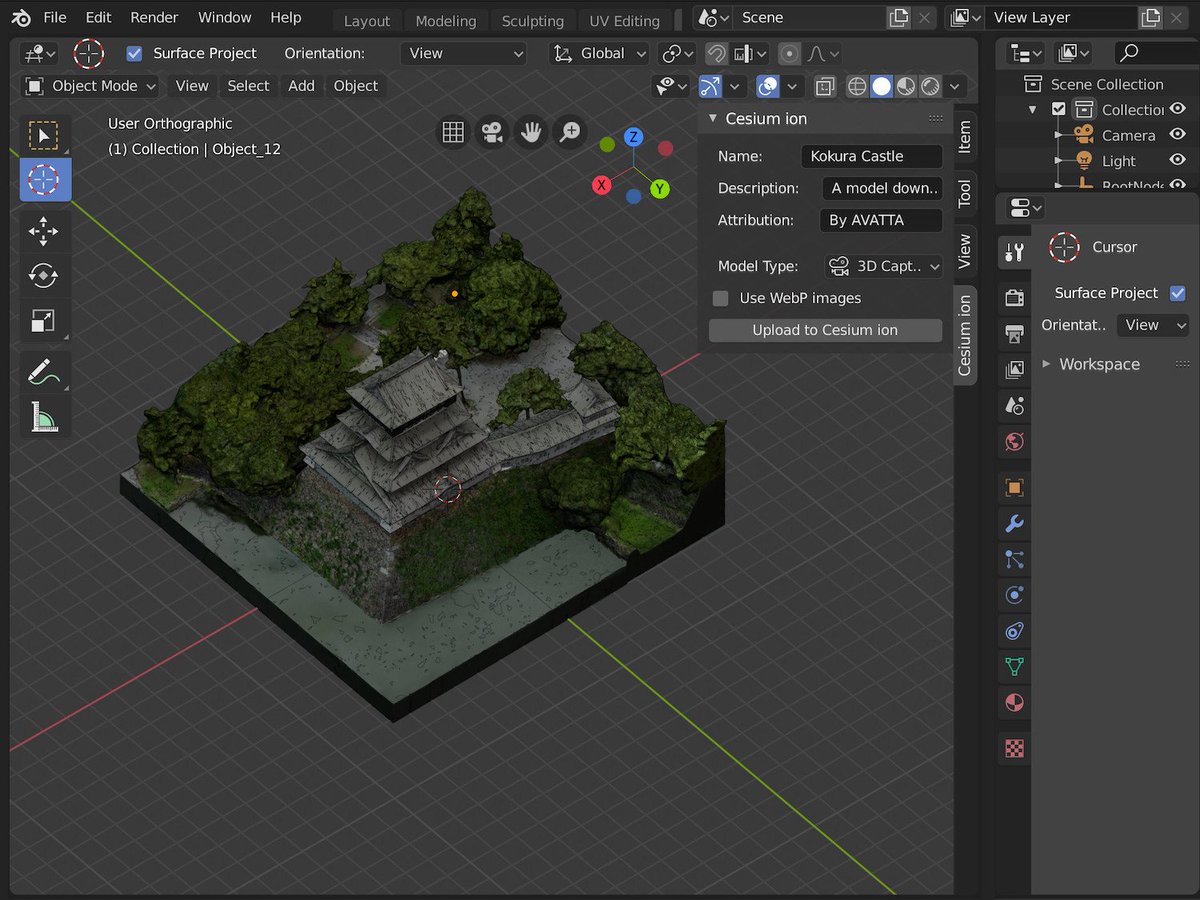Open the Object Mode dropdown
Screen dimensions: 1200x900
coord(91,86)
